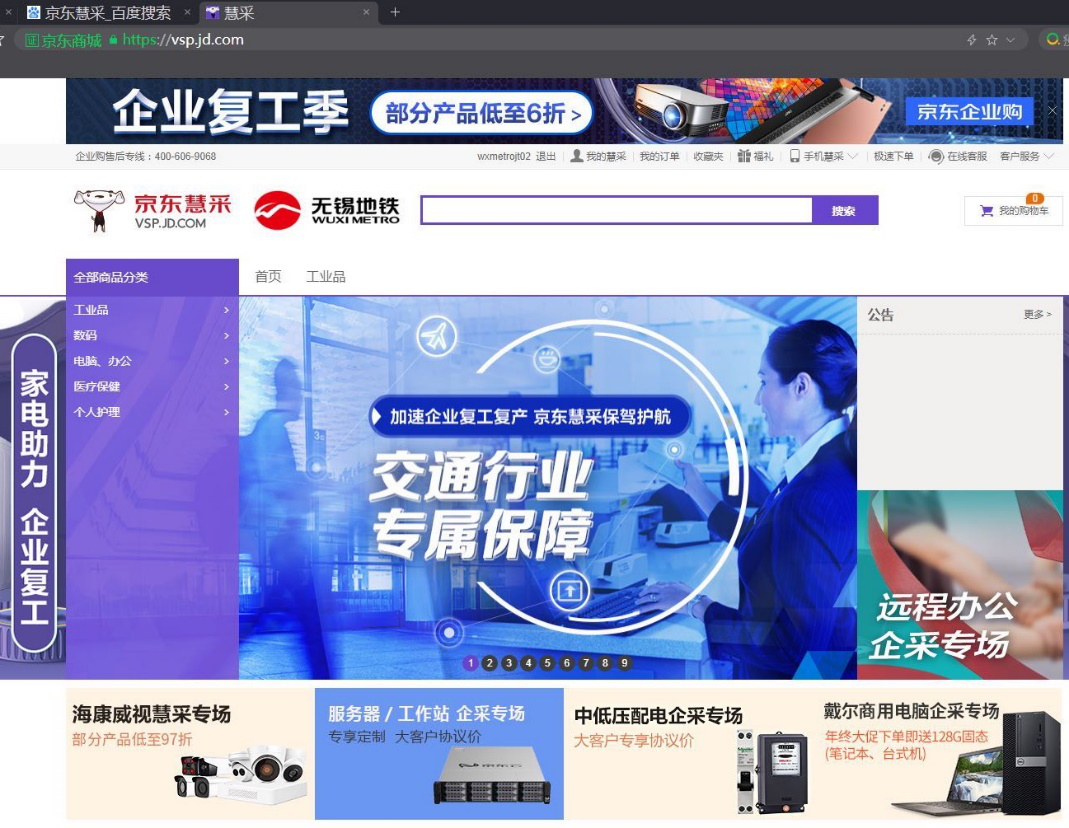Image resolution: width=1069 pixels, height=828 pixels.
Task: Open the 中低压配电企采专场 card
Action: [689, 754]
